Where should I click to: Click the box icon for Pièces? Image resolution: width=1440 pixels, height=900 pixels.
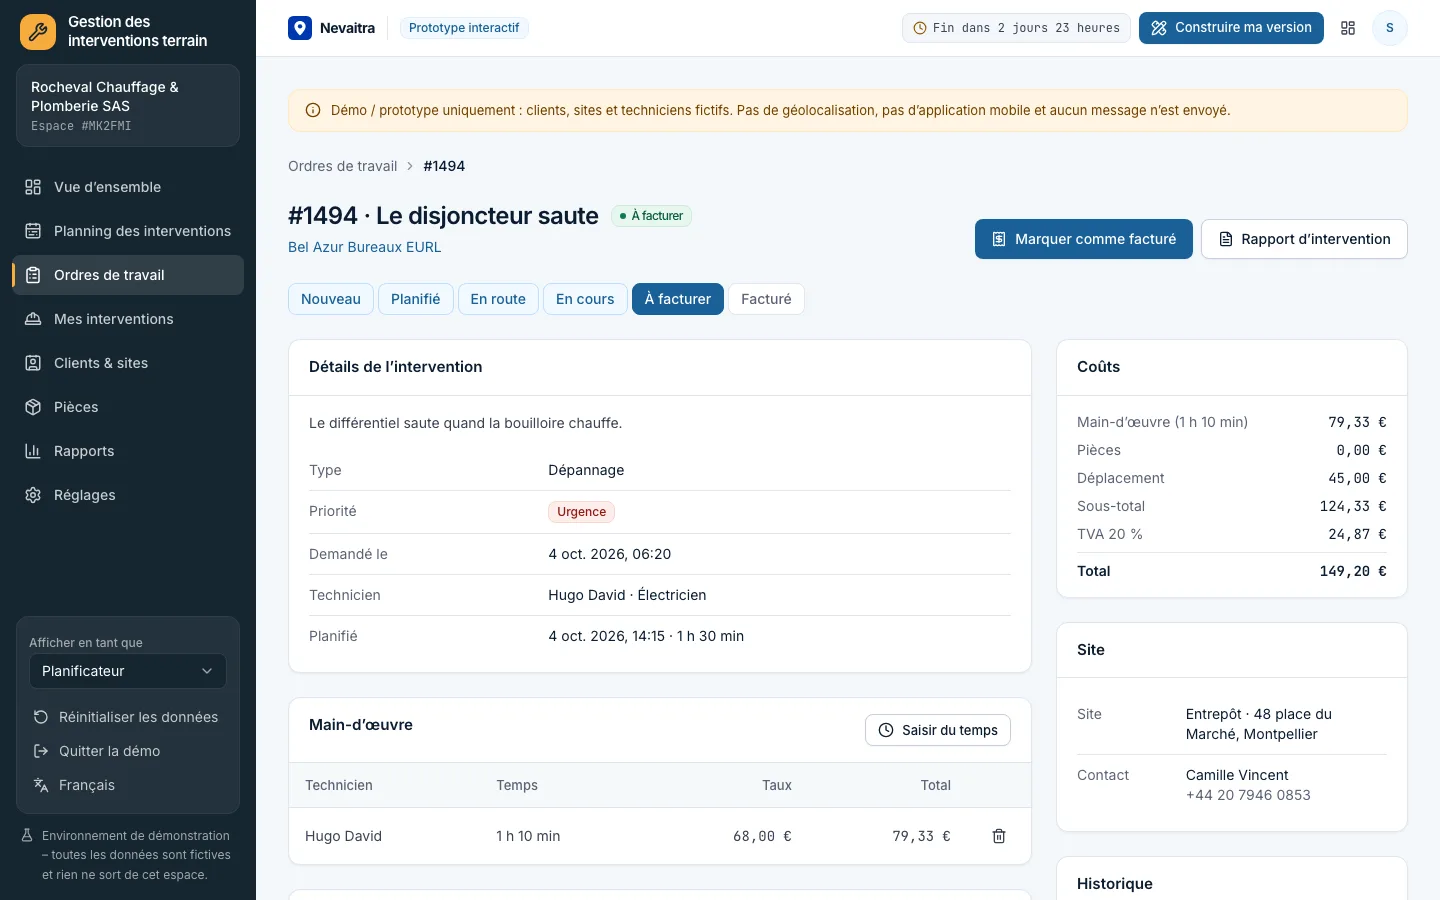[33, 407]
